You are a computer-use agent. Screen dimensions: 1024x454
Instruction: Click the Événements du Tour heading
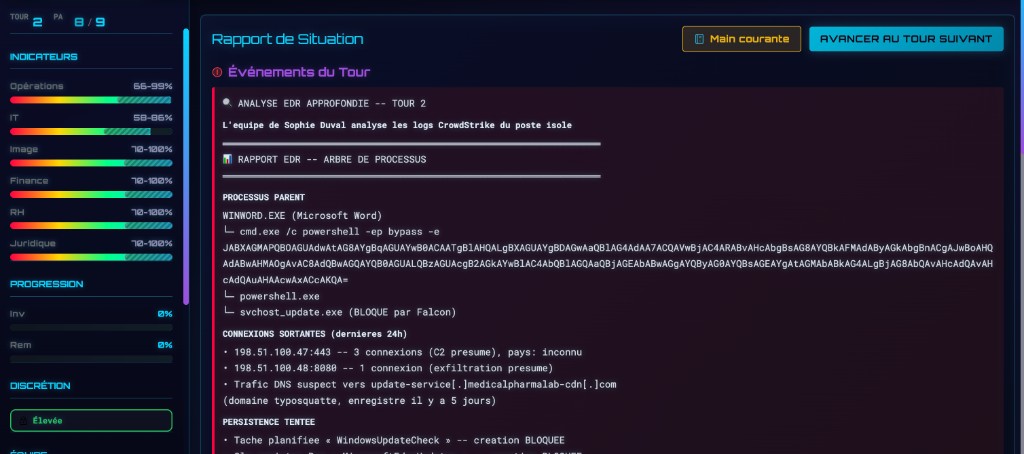click(x=299, y=72)
